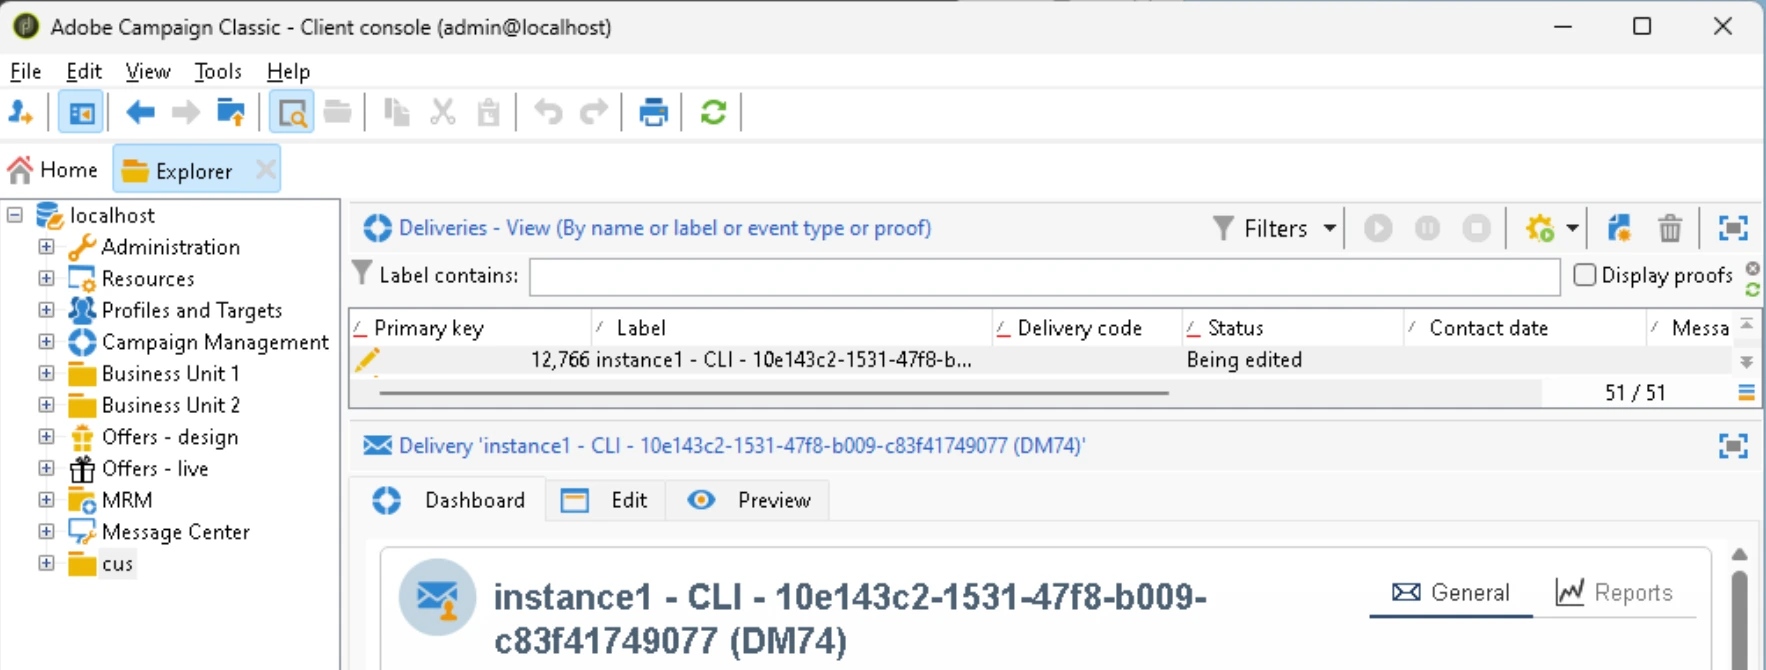Go forward with the right arrow icon
Image resolution: width=1766 pixels, height=670 pixels.
185,113
